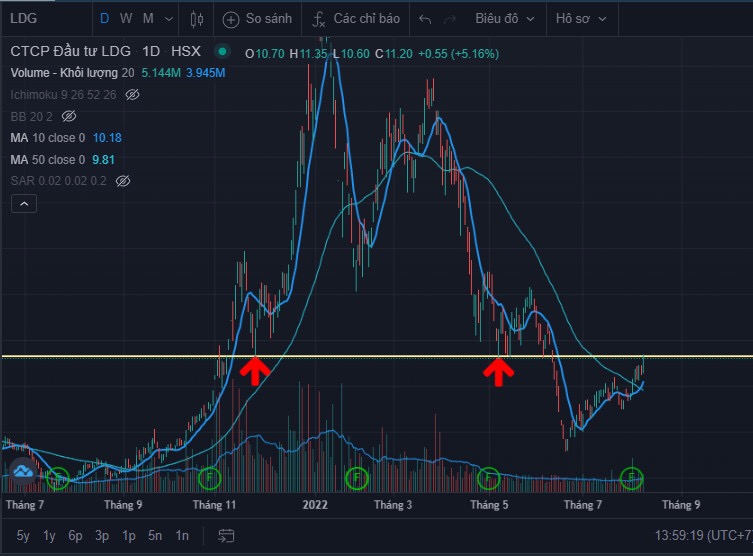Switch to the W weekly timeframe

point(126,19)
